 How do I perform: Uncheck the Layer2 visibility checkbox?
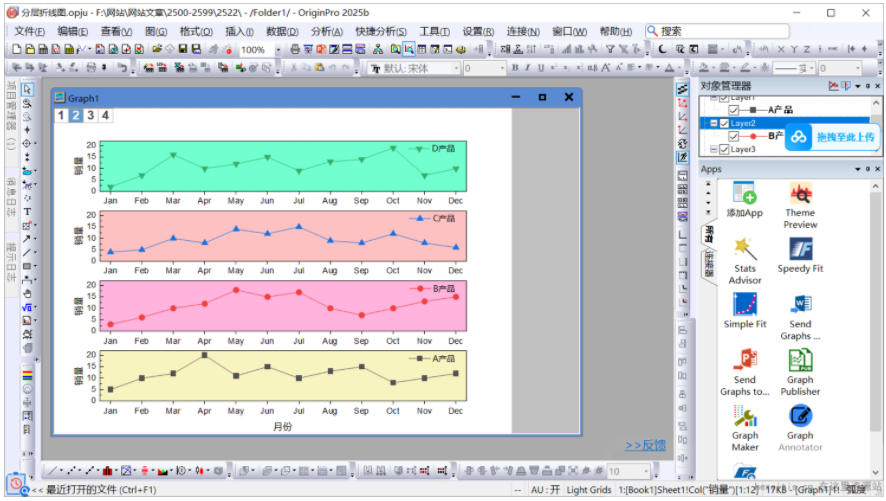(724, 123)
